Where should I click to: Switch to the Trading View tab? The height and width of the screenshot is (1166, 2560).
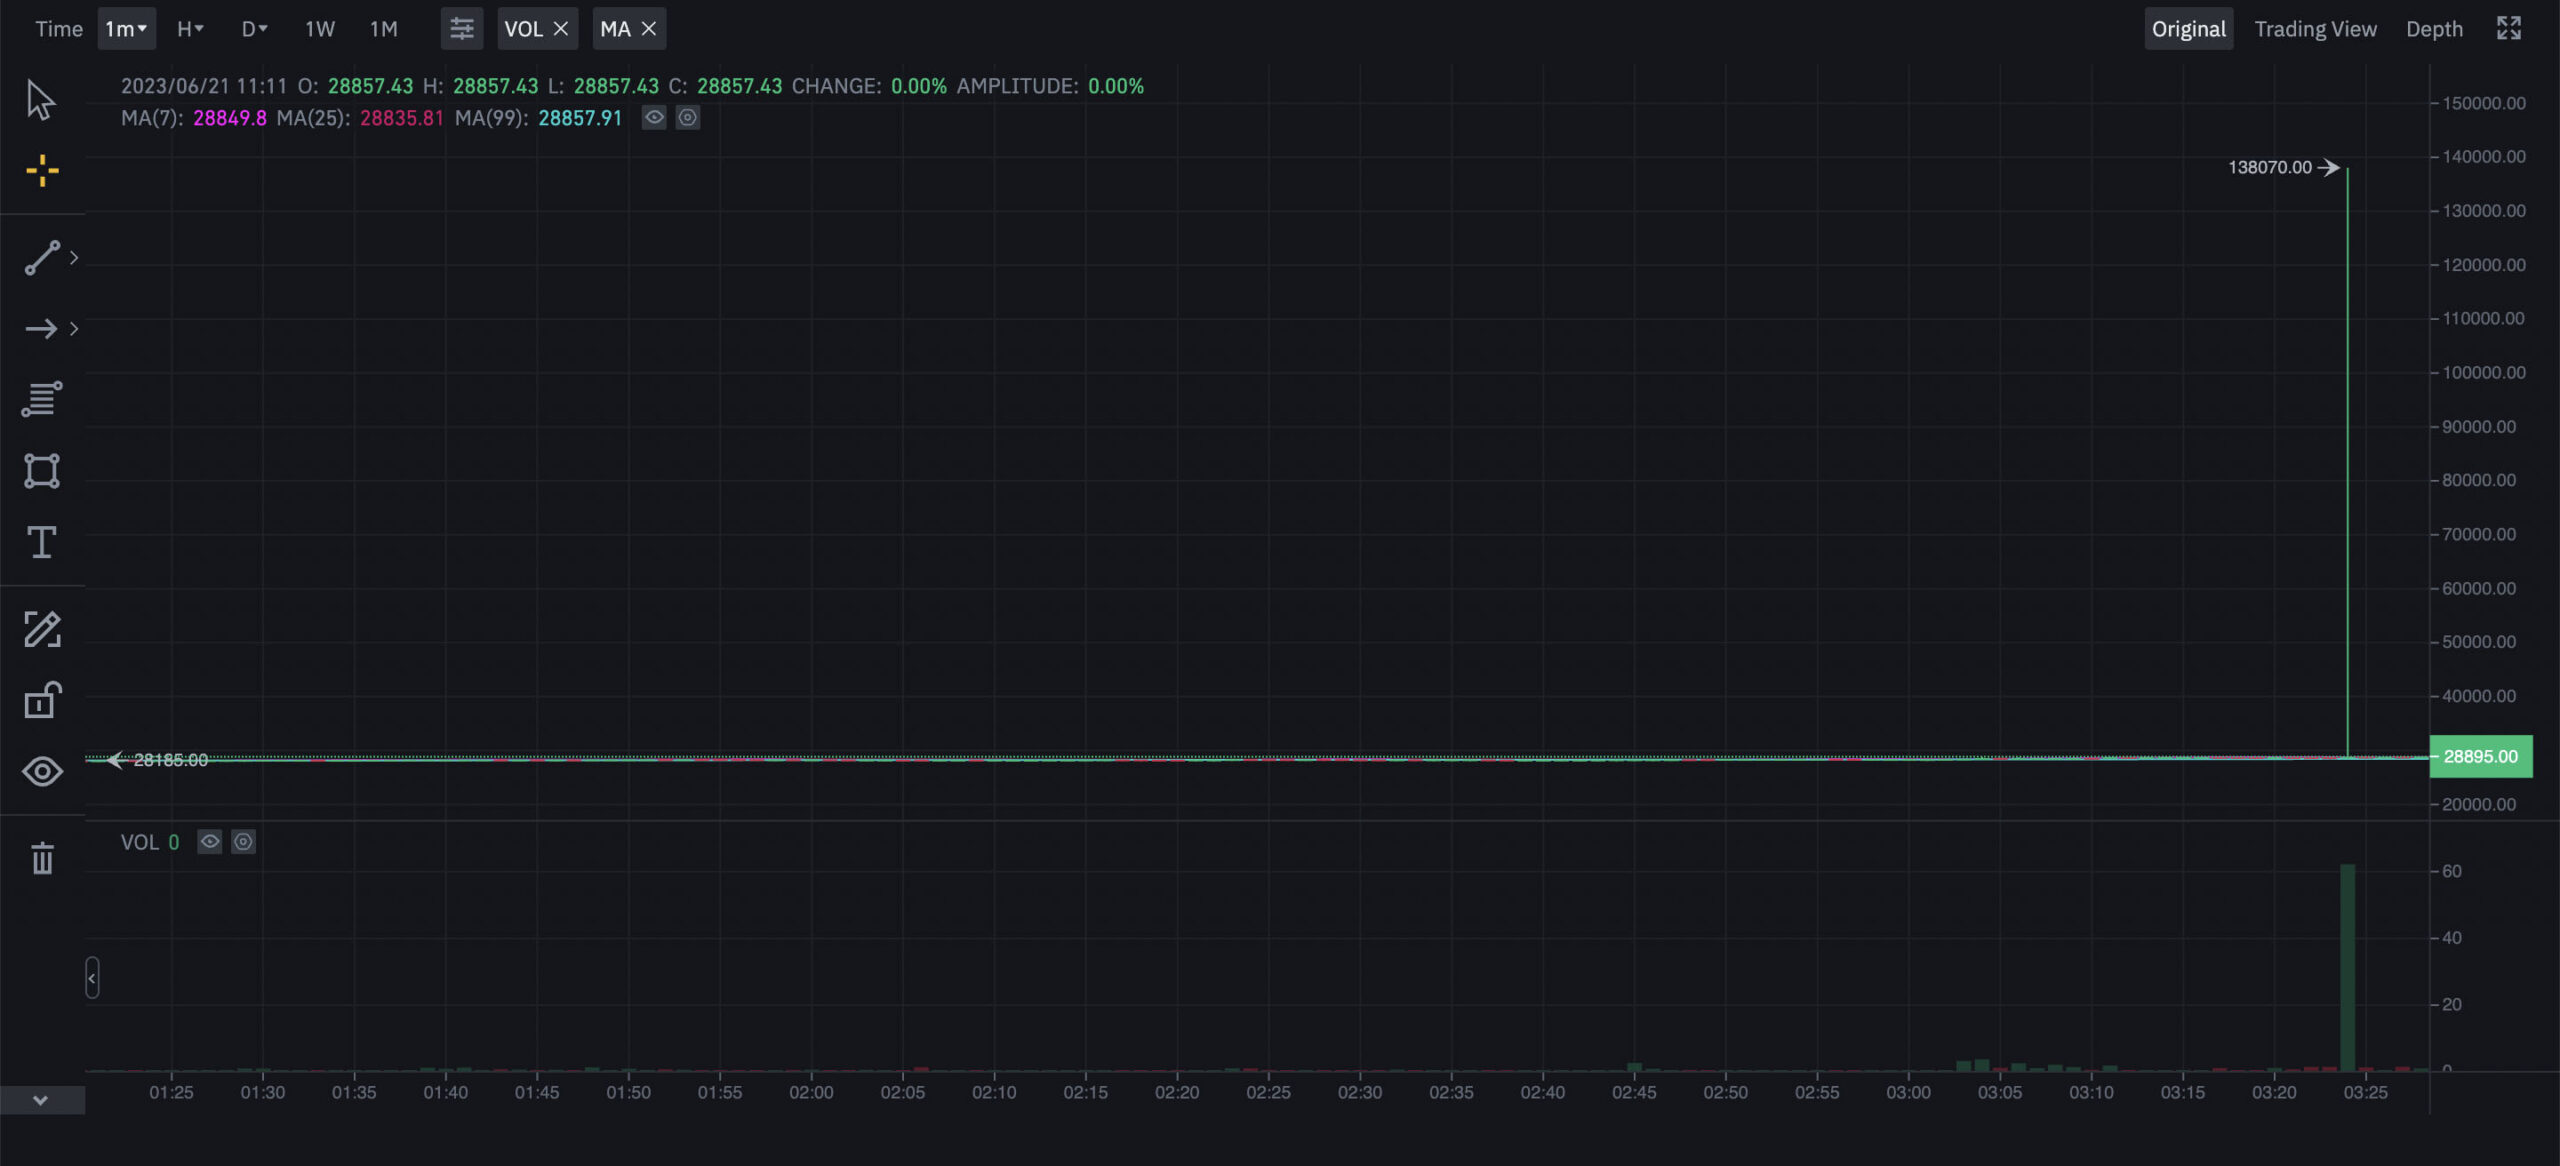tap(2315, 29)
